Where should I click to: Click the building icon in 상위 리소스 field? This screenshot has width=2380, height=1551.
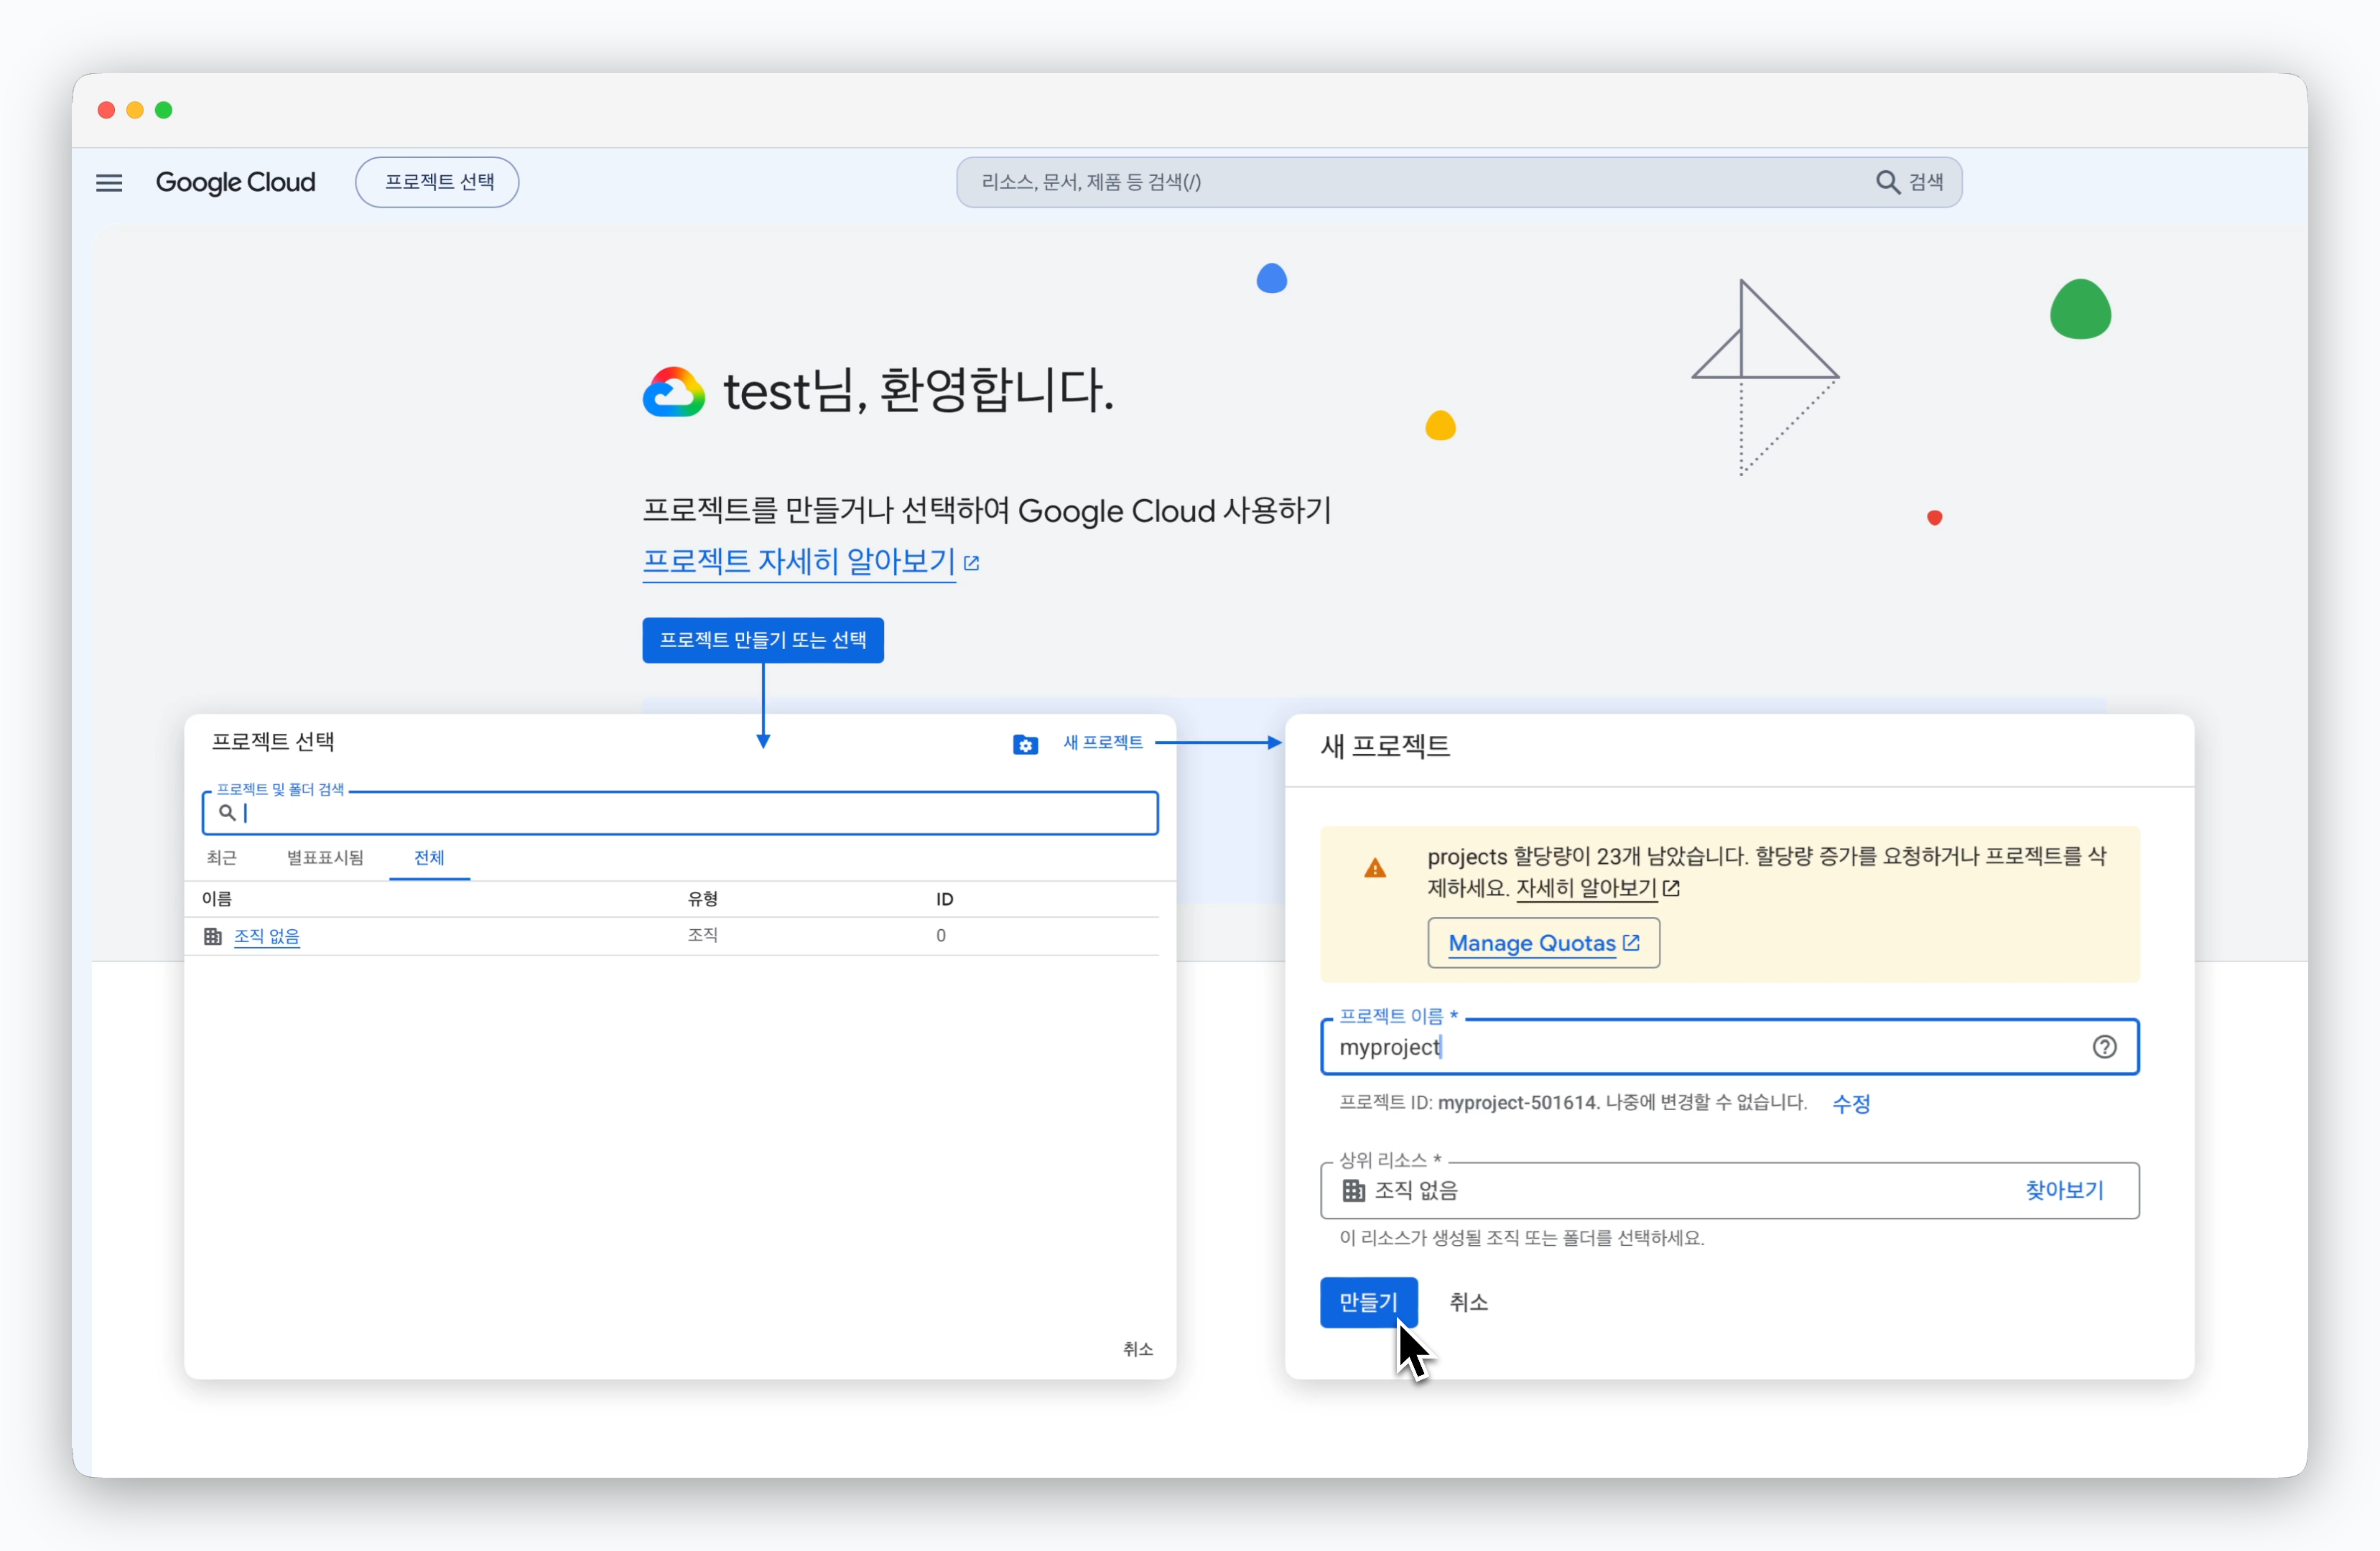coord(1353,1190)
